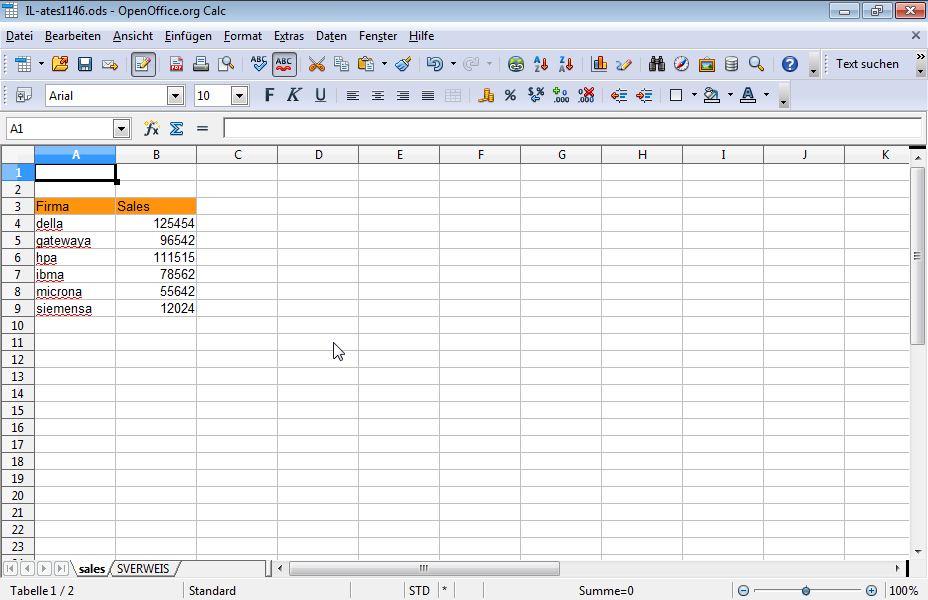928x600 pixels.
Task: Zoom in with the plus button
Action: tap(871, 591)
